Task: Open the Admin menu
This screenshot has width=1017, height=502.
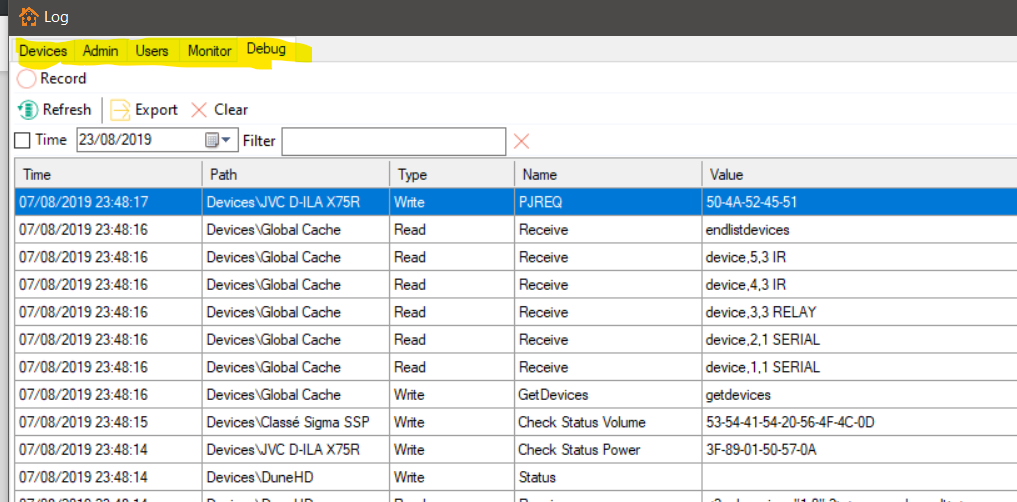Action: coord(100,51)
